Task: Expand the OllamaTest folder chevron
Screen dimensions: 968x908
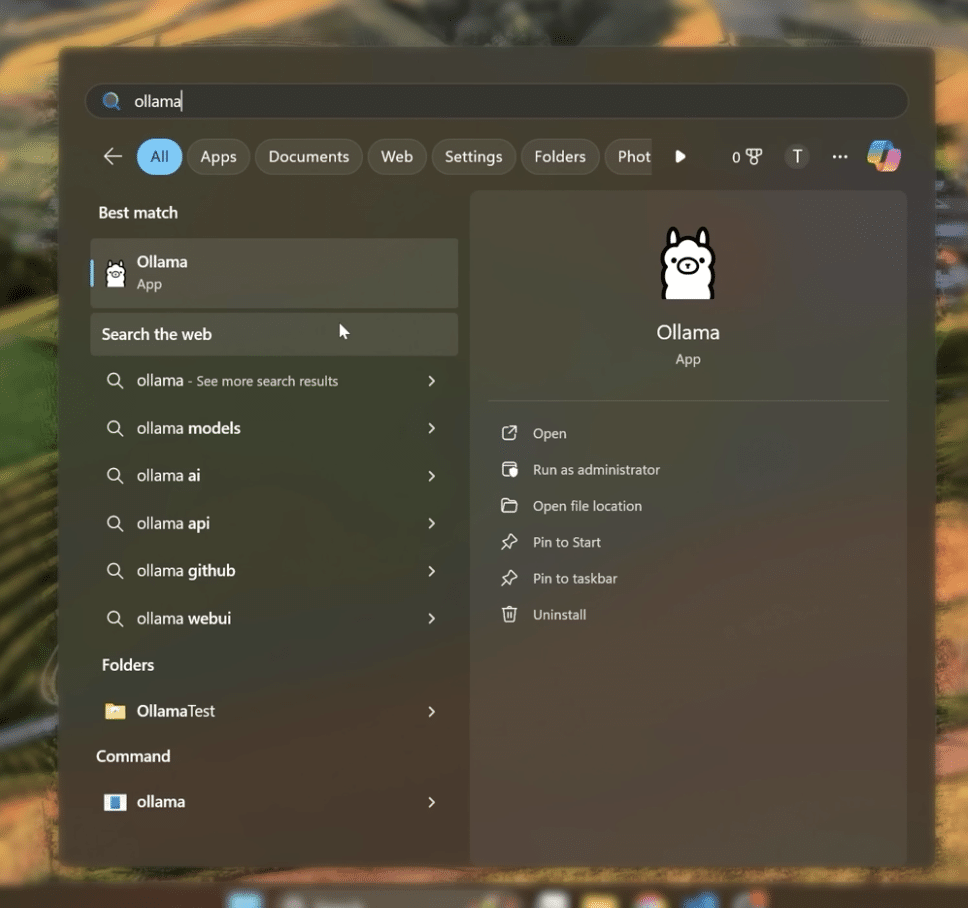Action: [432, 712]
